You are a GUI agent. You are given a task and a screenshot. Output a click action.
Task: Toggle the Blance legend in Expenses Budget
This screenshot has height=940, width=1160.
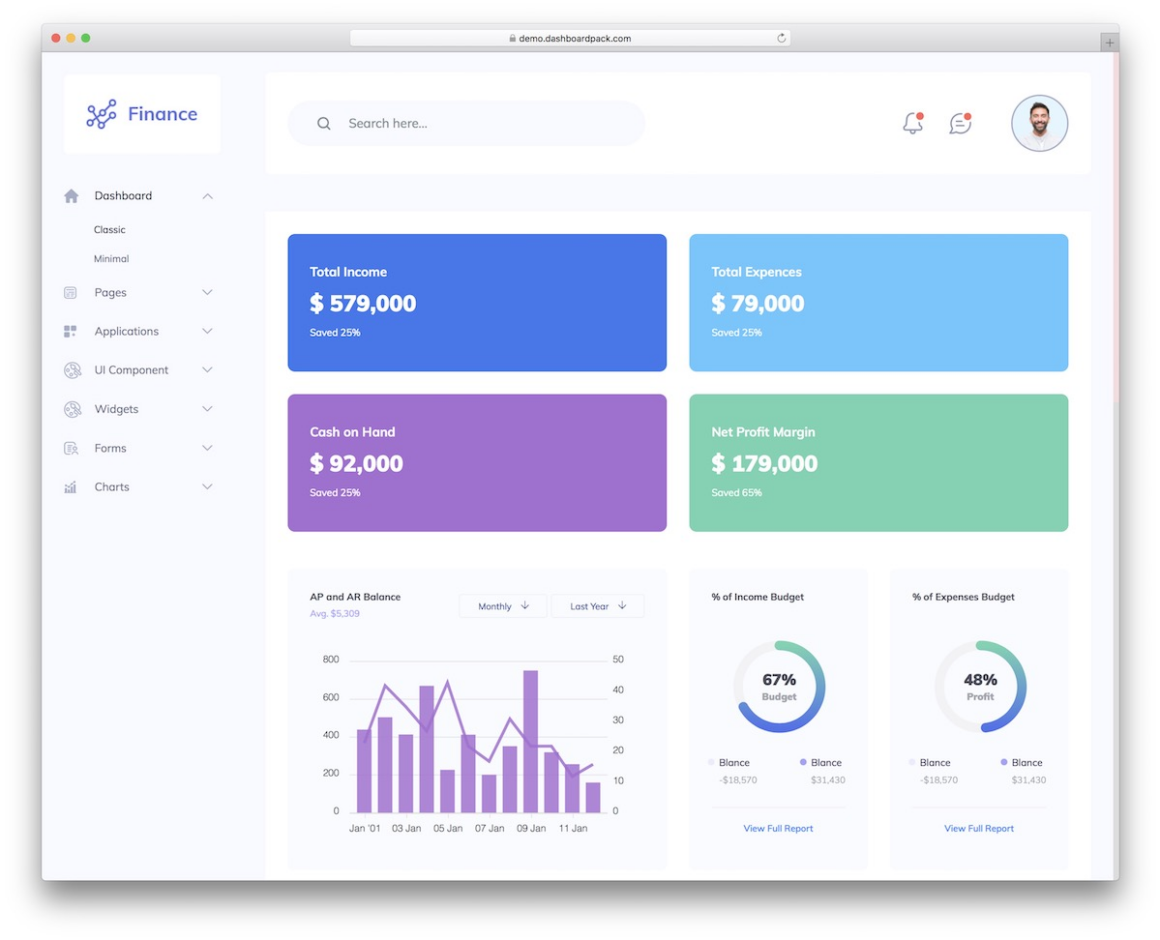[932, 762]
